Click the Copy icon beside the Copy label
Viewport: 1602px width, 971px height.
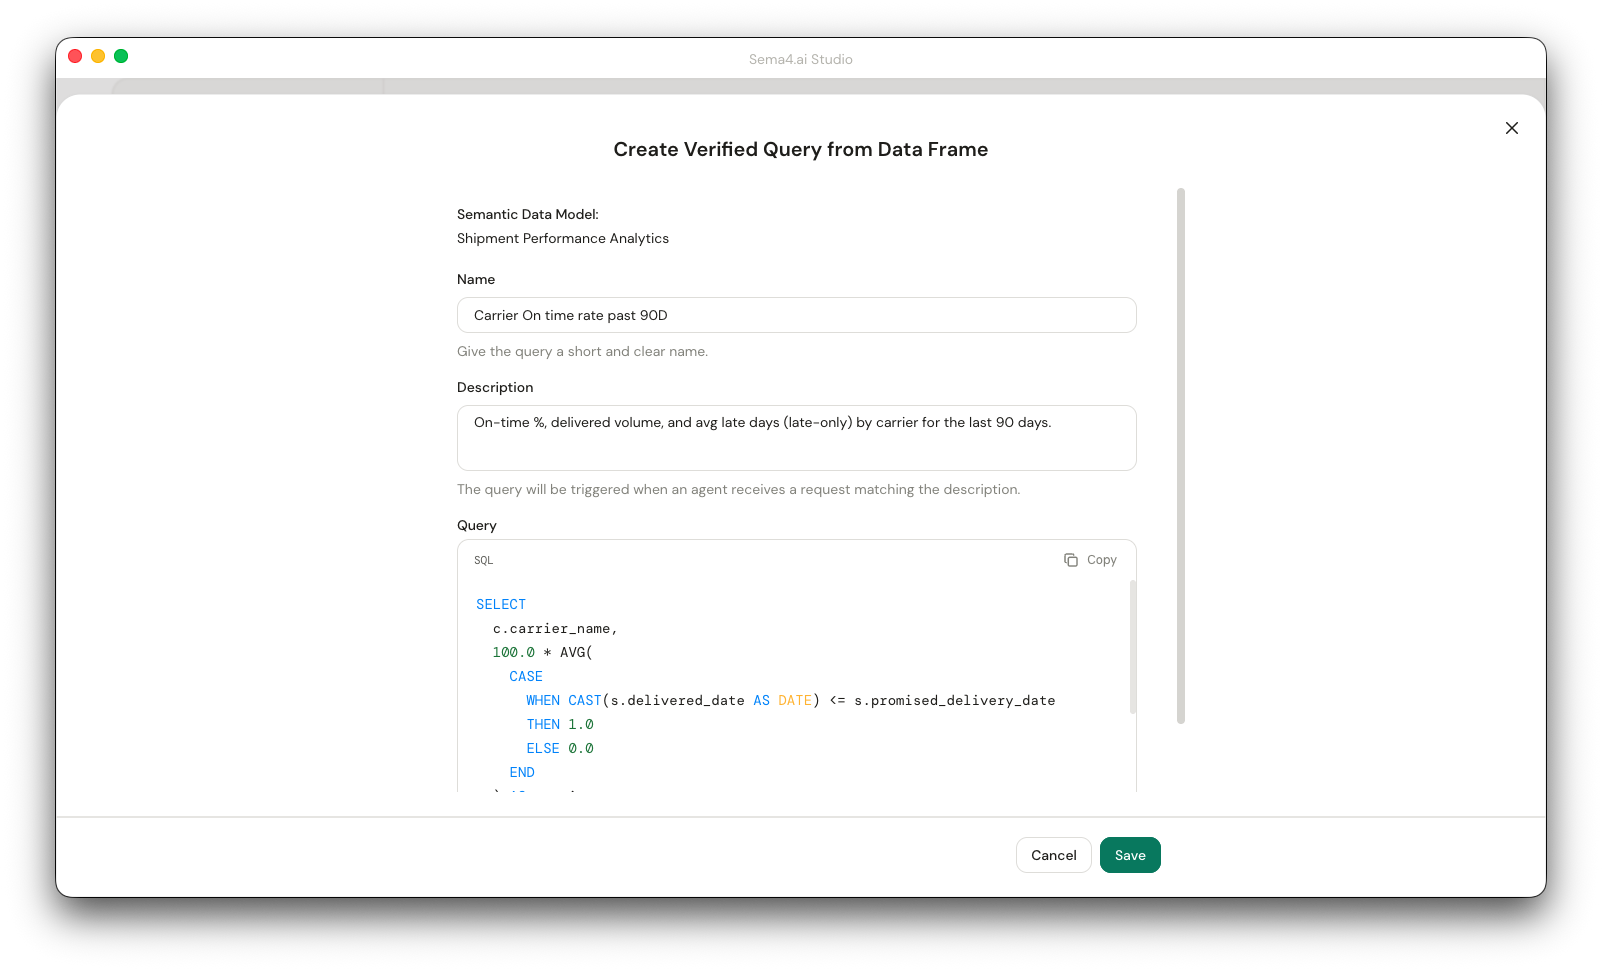(x=1070, y=559)
